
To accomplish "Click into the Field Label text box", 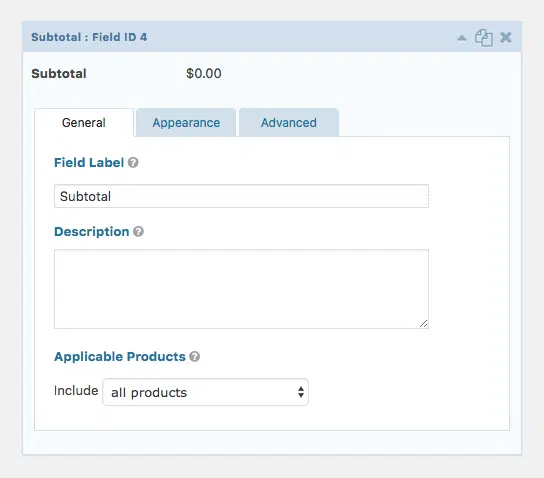I will click(x=241, y=196).
